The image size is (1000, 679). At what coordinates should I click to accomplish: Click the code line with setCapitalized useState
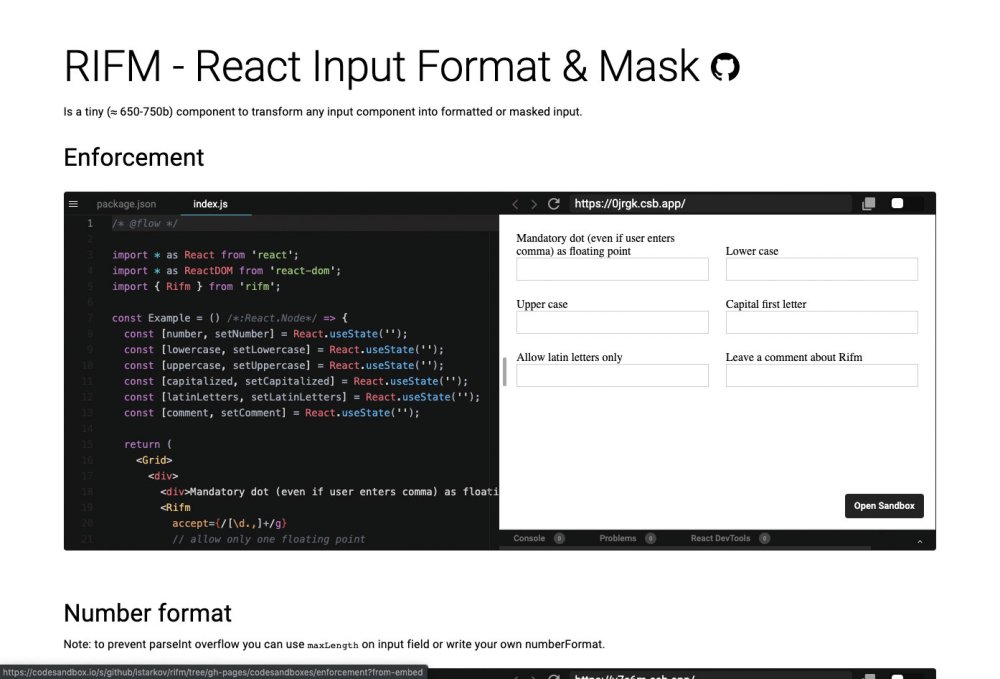click(x=296, y=381)
